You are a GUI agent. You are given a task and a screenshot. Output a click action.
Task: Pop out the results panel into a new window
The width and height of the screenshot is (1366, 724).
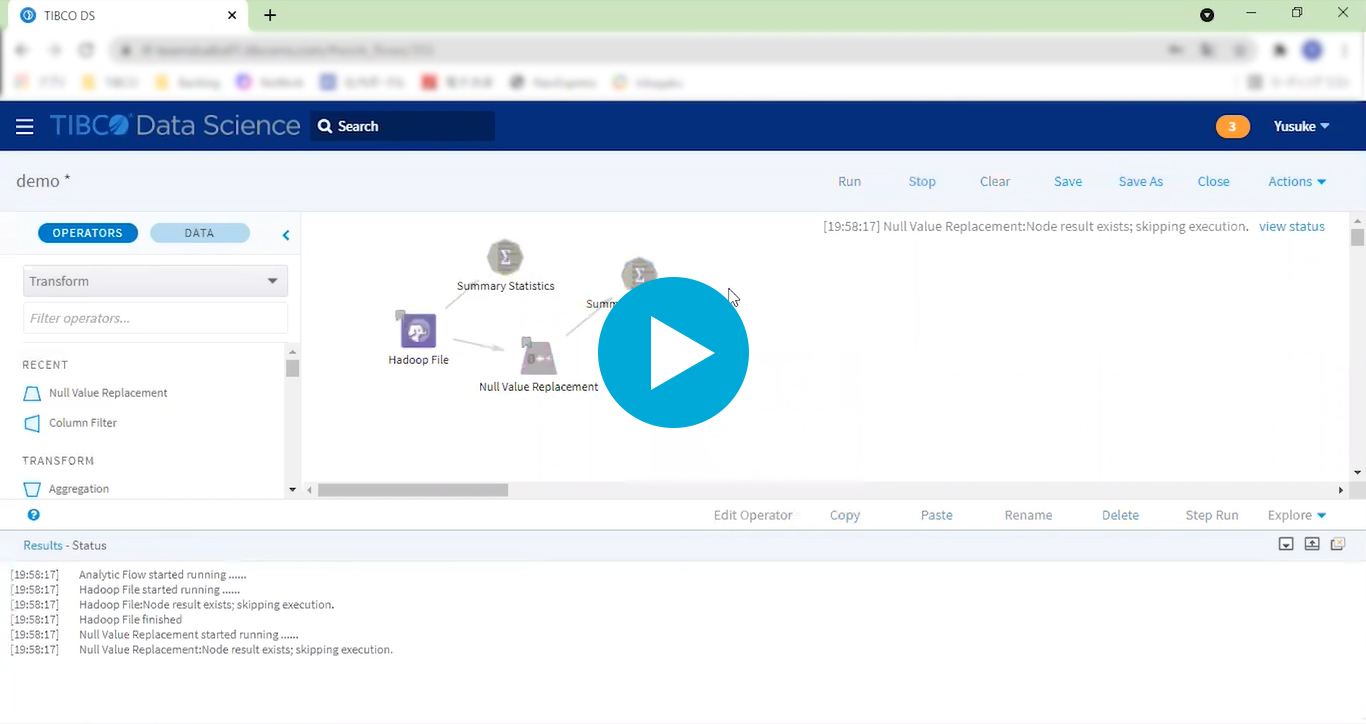1338,544
